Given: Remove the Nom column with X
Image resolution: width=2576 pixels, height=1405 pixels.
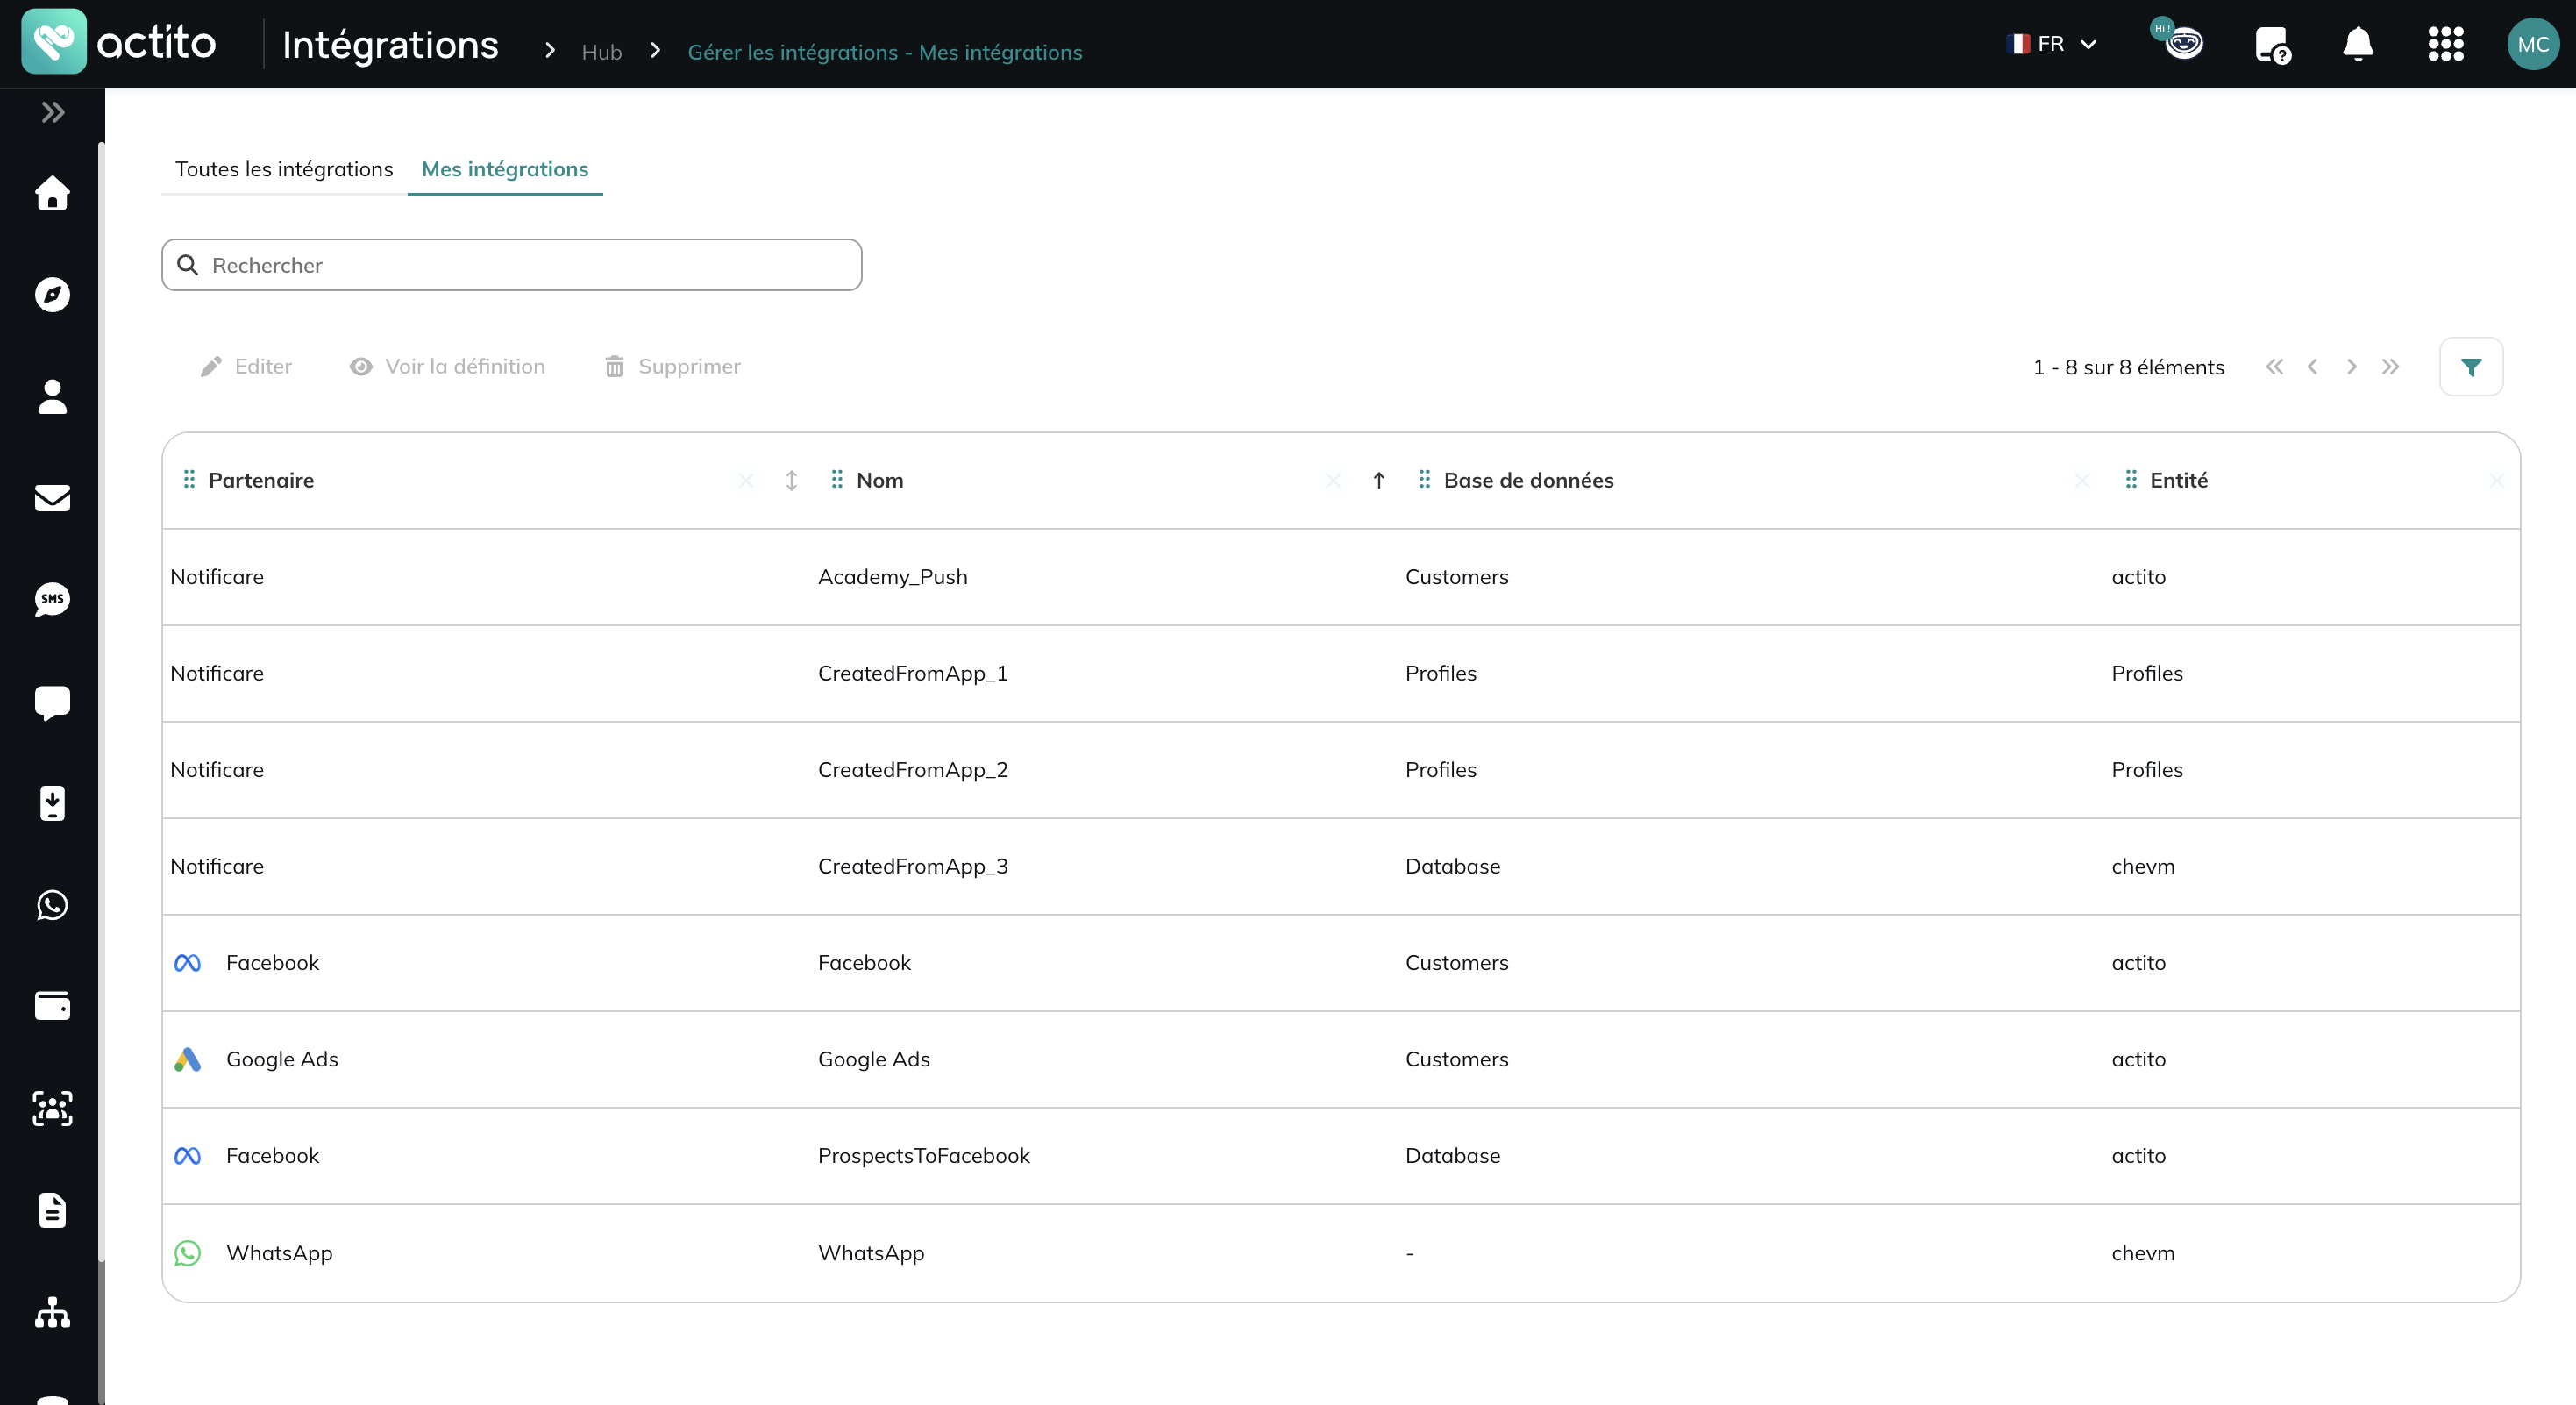Looking at the screenshot, I should [x=1334, y=481].
